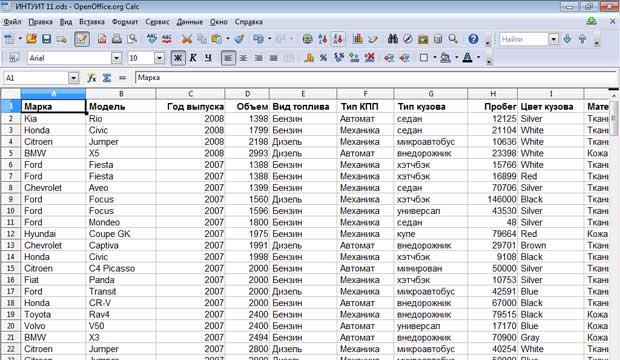Viewport: 620px width, 360px height.
Task: Sort Ascending A-Z icon
Action: coord(323,39)
